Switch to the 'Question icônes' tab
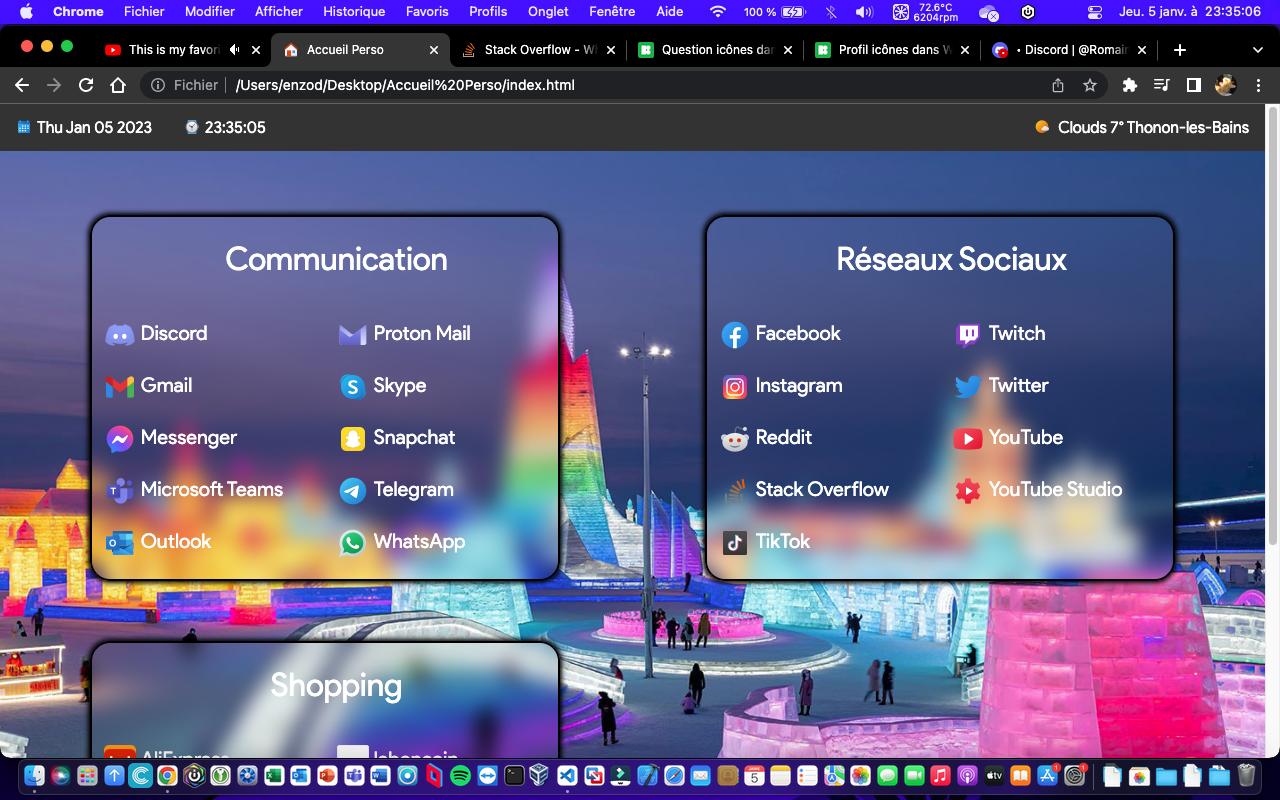Screen dimensions: 1280x800 pos(717,50)
